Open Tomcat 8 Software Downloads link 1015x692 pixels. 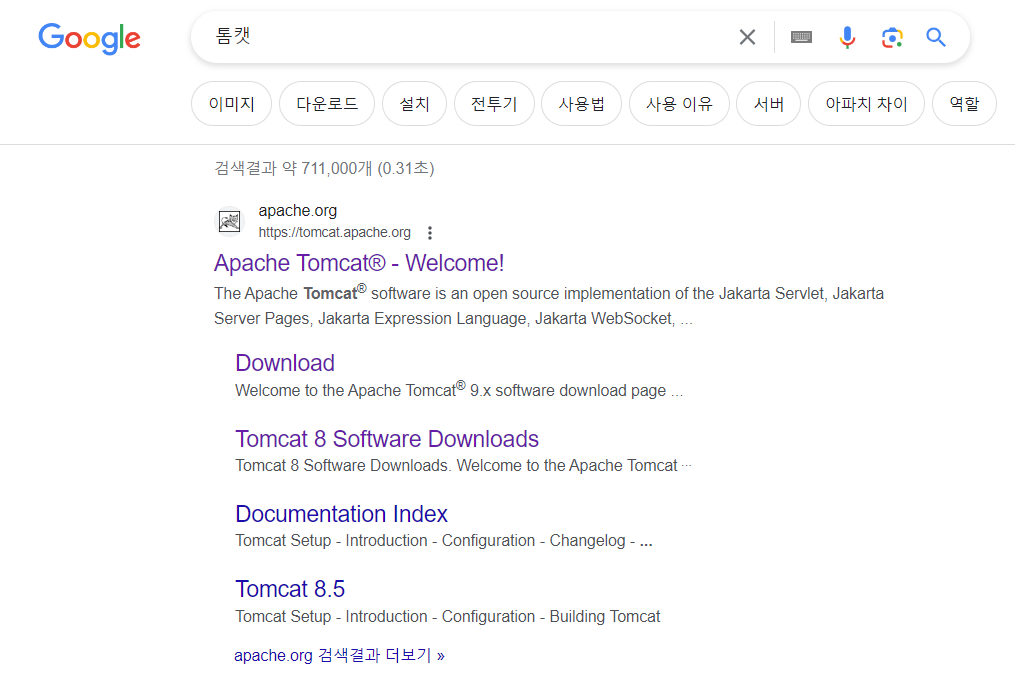(387, 439)
